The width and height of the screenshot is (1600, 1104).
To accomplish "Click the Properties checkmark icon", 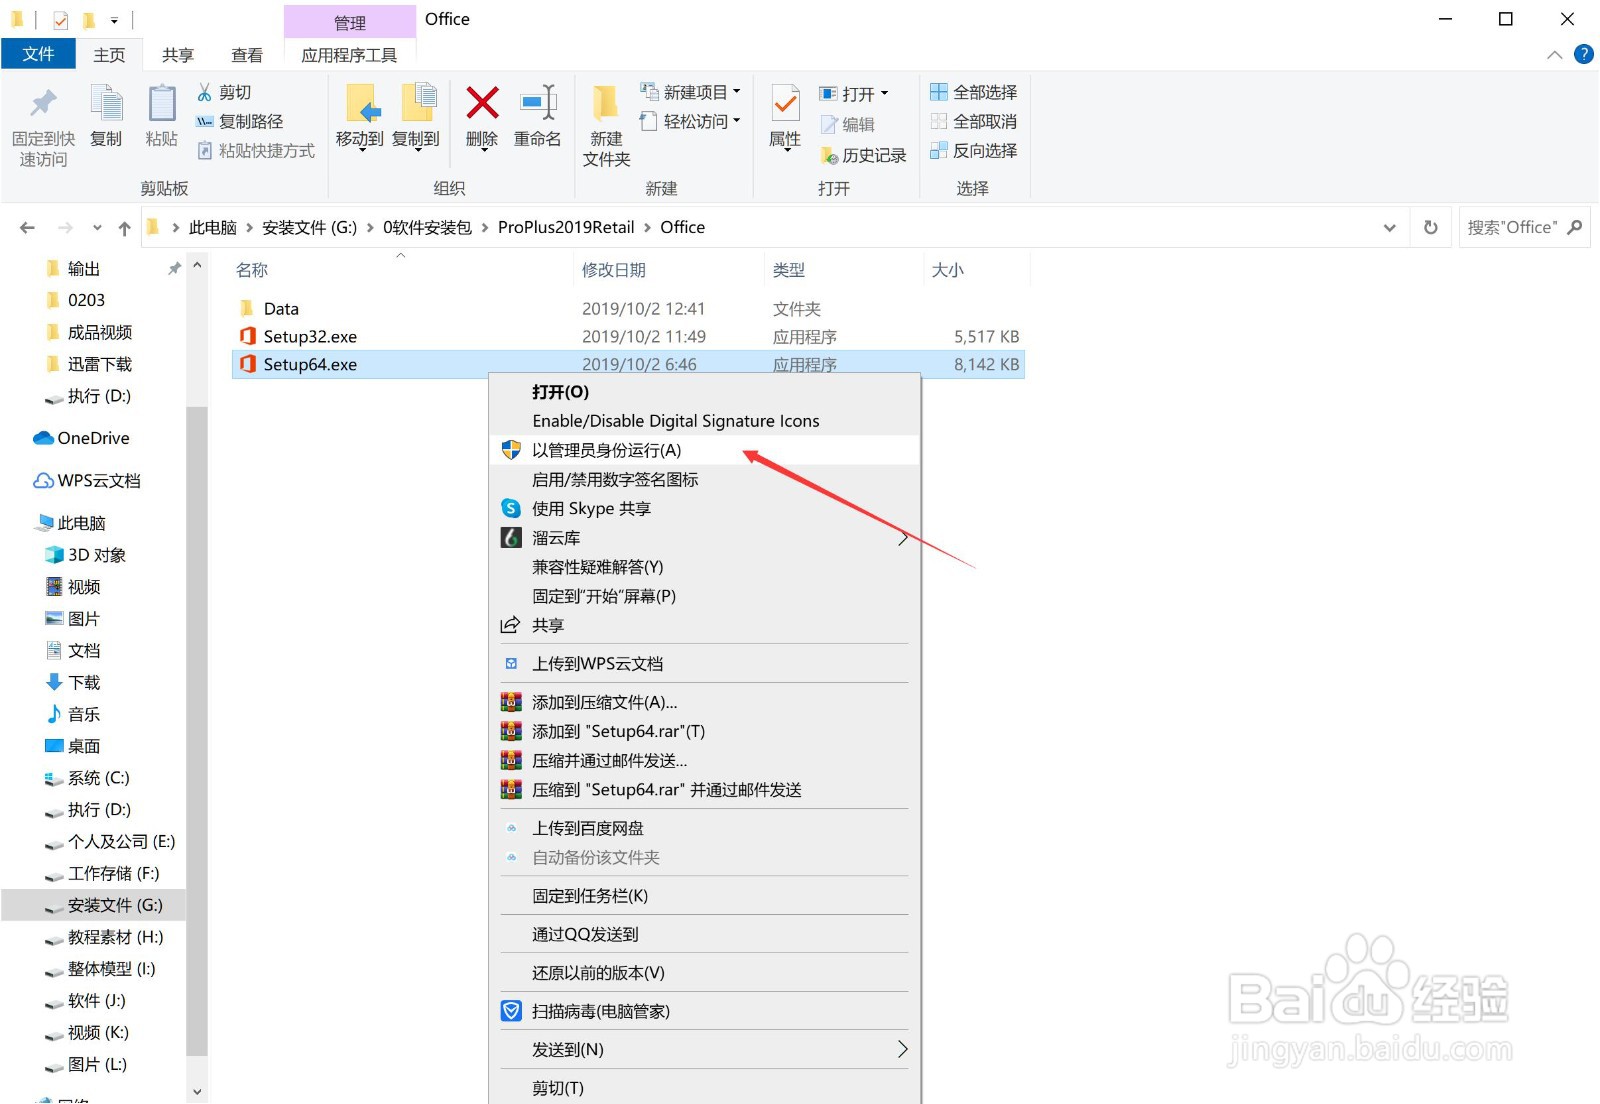I will click(x=785, y=104).
